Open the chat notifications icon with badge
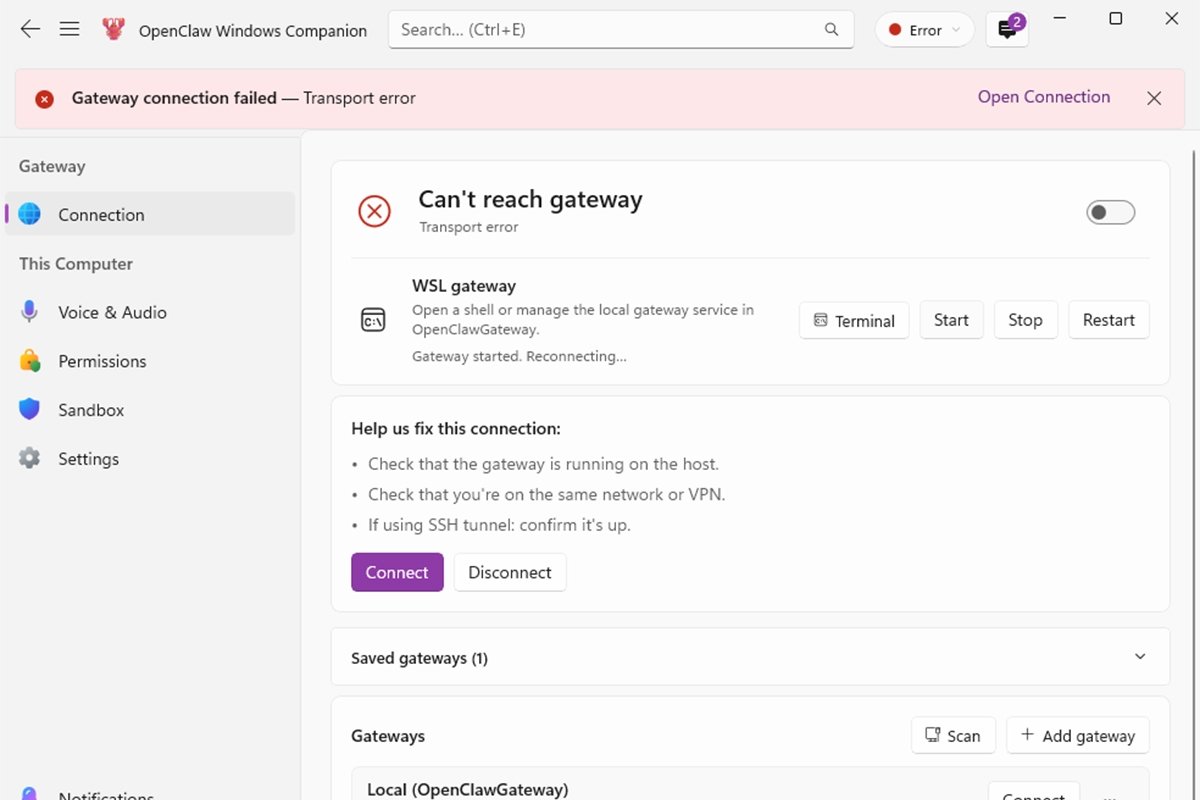This screenshot has width=1200, height=800. point(1007,30)
